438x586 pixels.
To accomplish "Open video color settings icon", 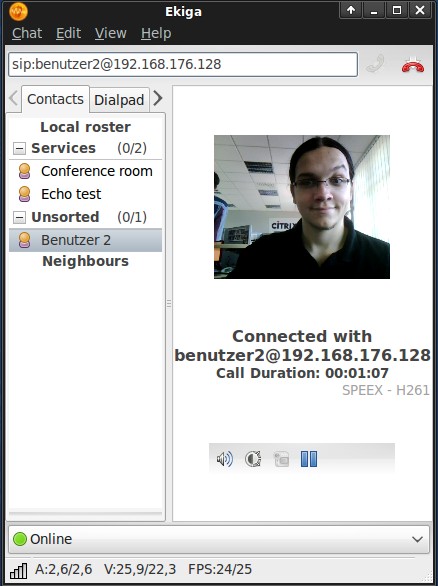I will pos(253,459).
